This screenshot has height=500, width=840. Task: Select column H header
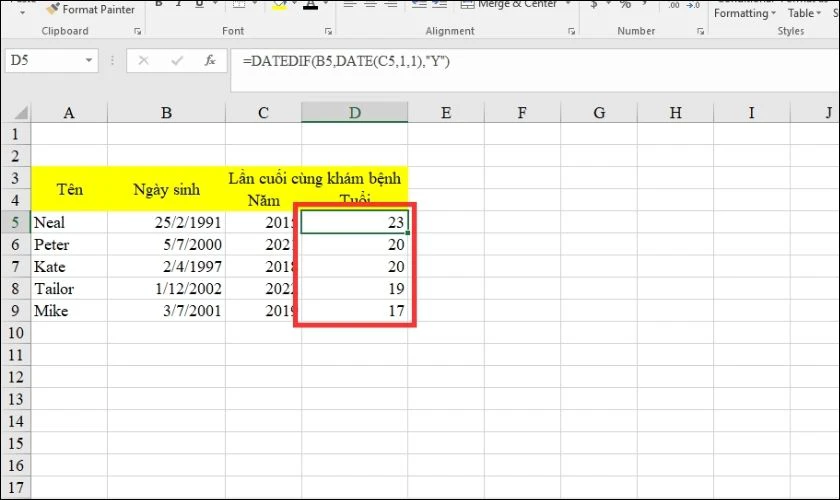(x=676, y=113)
